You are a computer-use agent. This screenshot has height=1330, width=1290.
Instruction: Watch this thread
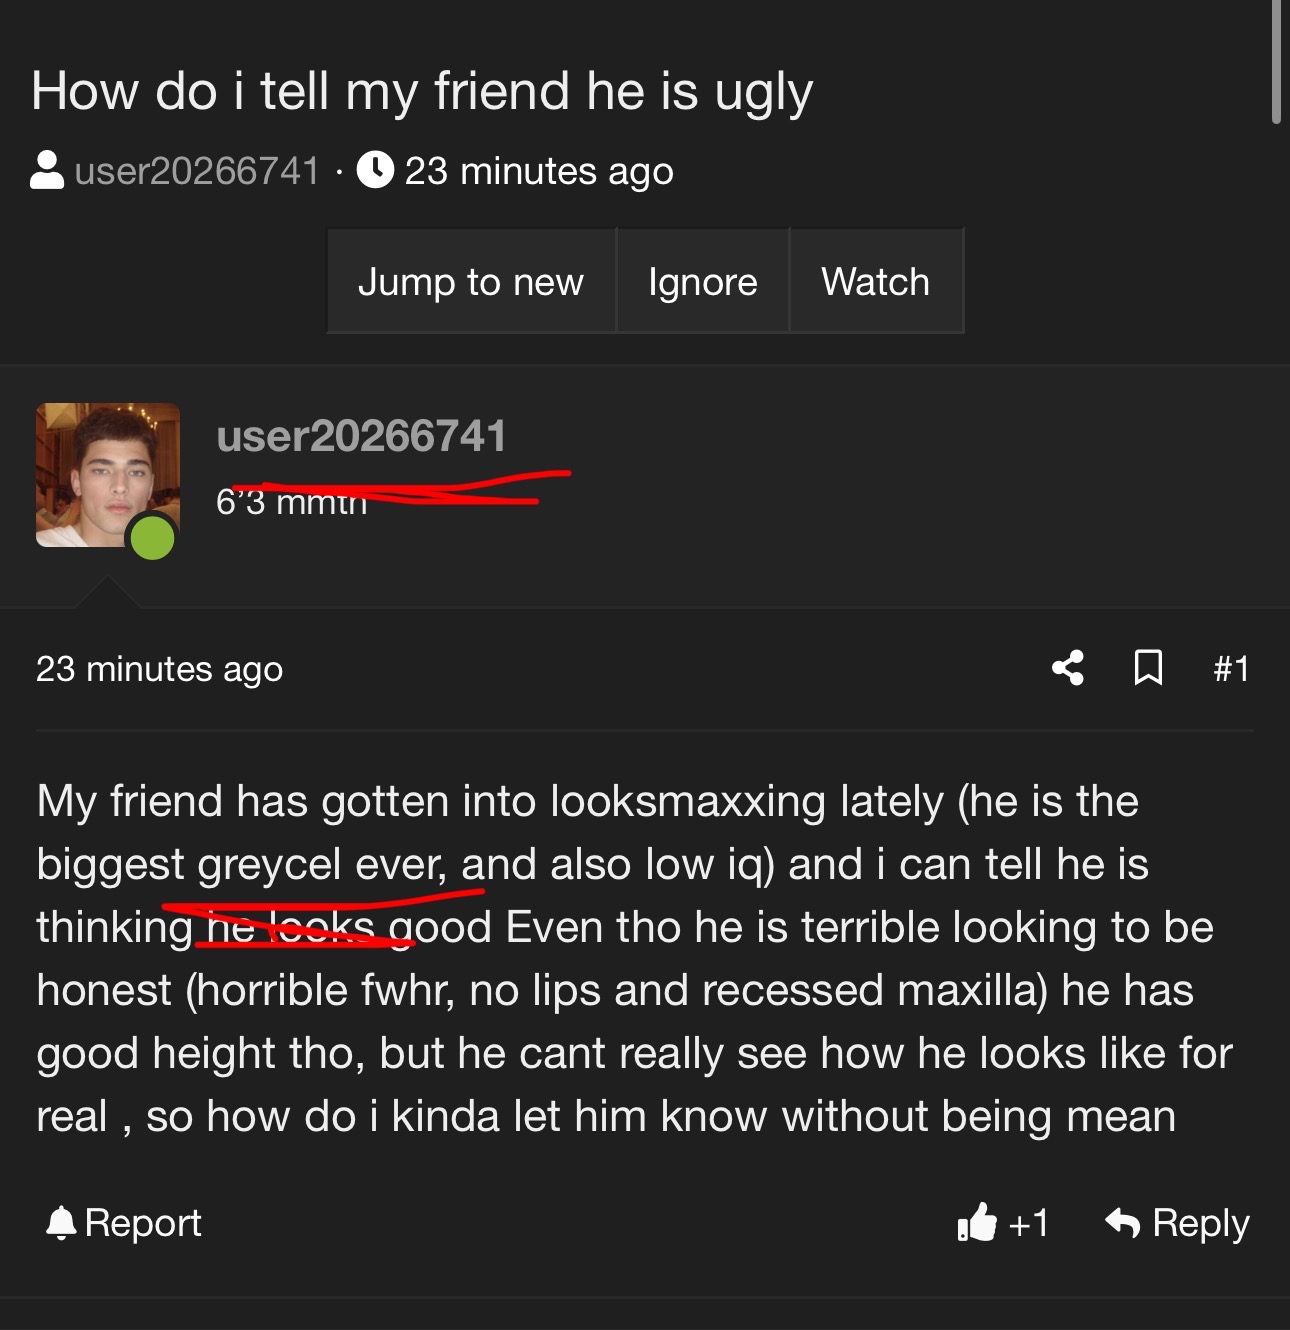pyautogui.click(x=876, y=281)
